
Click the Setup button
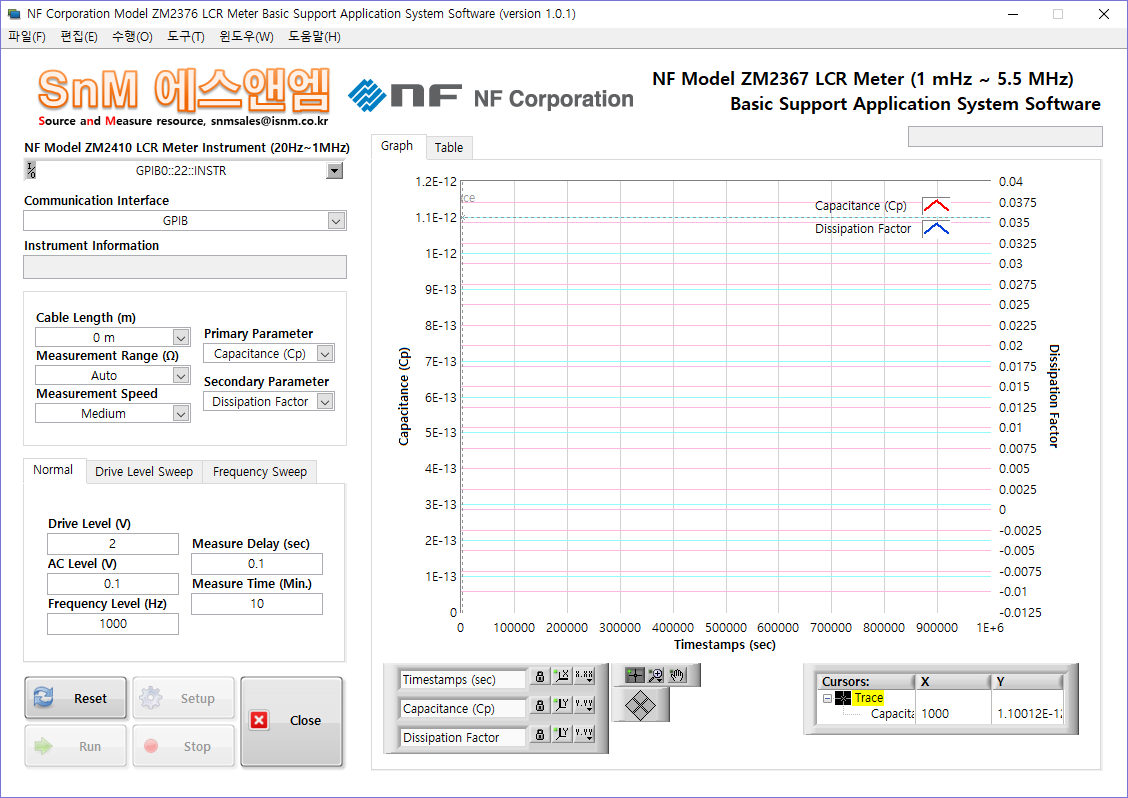coord(183,698)
